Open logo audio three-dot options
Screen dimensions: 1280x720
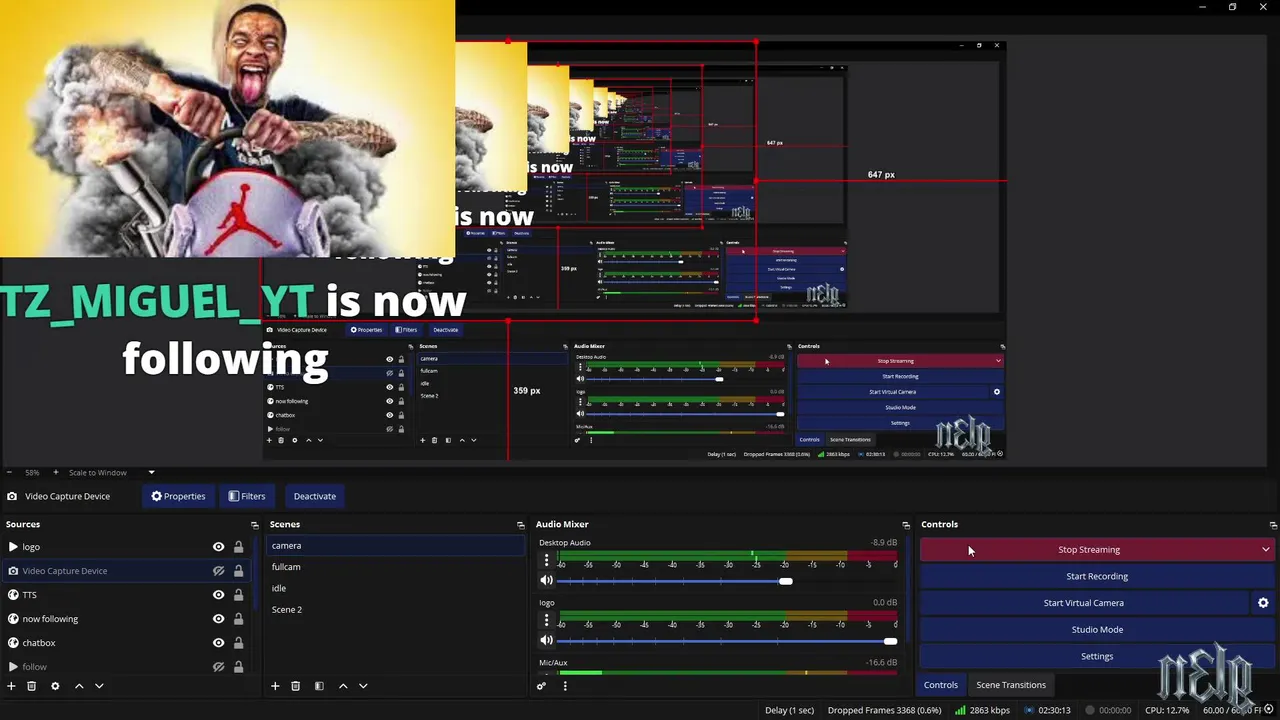click(546, 622)
